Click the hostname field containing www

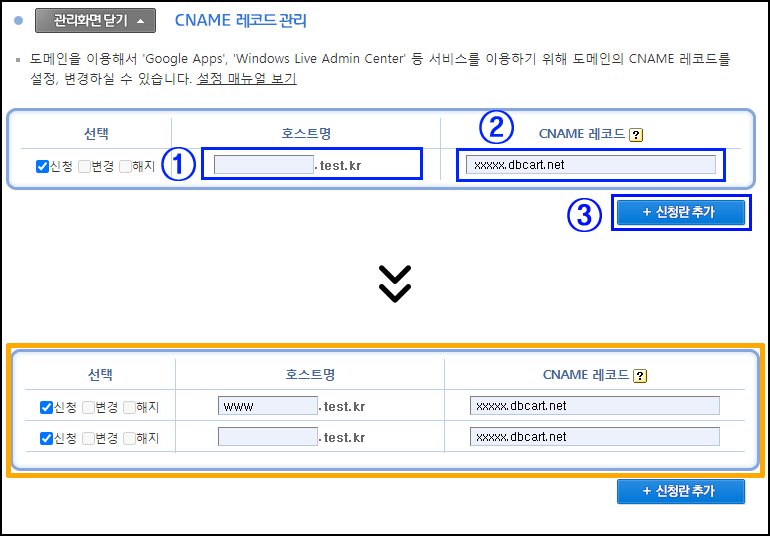[x=267, y=406]
